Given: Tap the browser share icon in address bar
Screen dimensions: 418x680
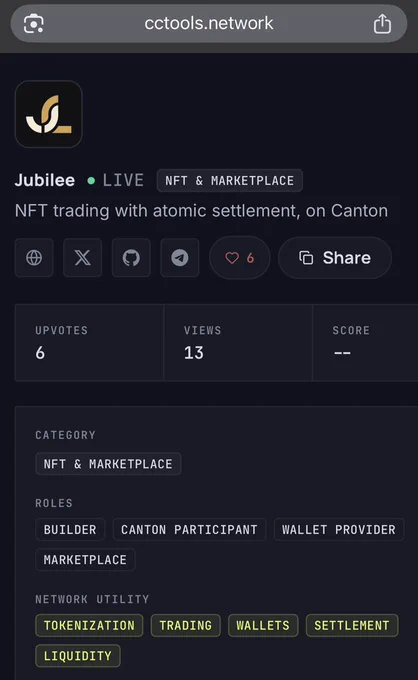Looking at the screenshot, I should pyautogui.click(x=382, y=23).
